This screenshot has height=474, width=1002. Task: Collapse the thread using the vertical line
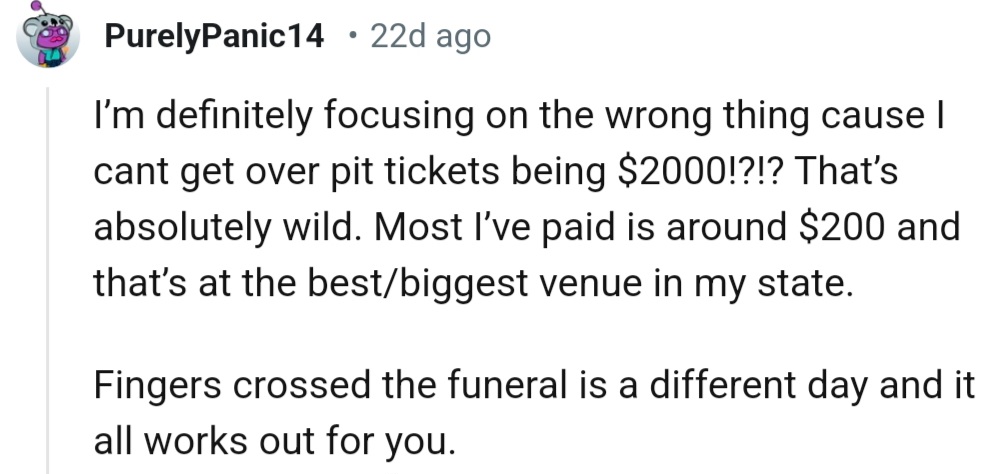point(48,280)
